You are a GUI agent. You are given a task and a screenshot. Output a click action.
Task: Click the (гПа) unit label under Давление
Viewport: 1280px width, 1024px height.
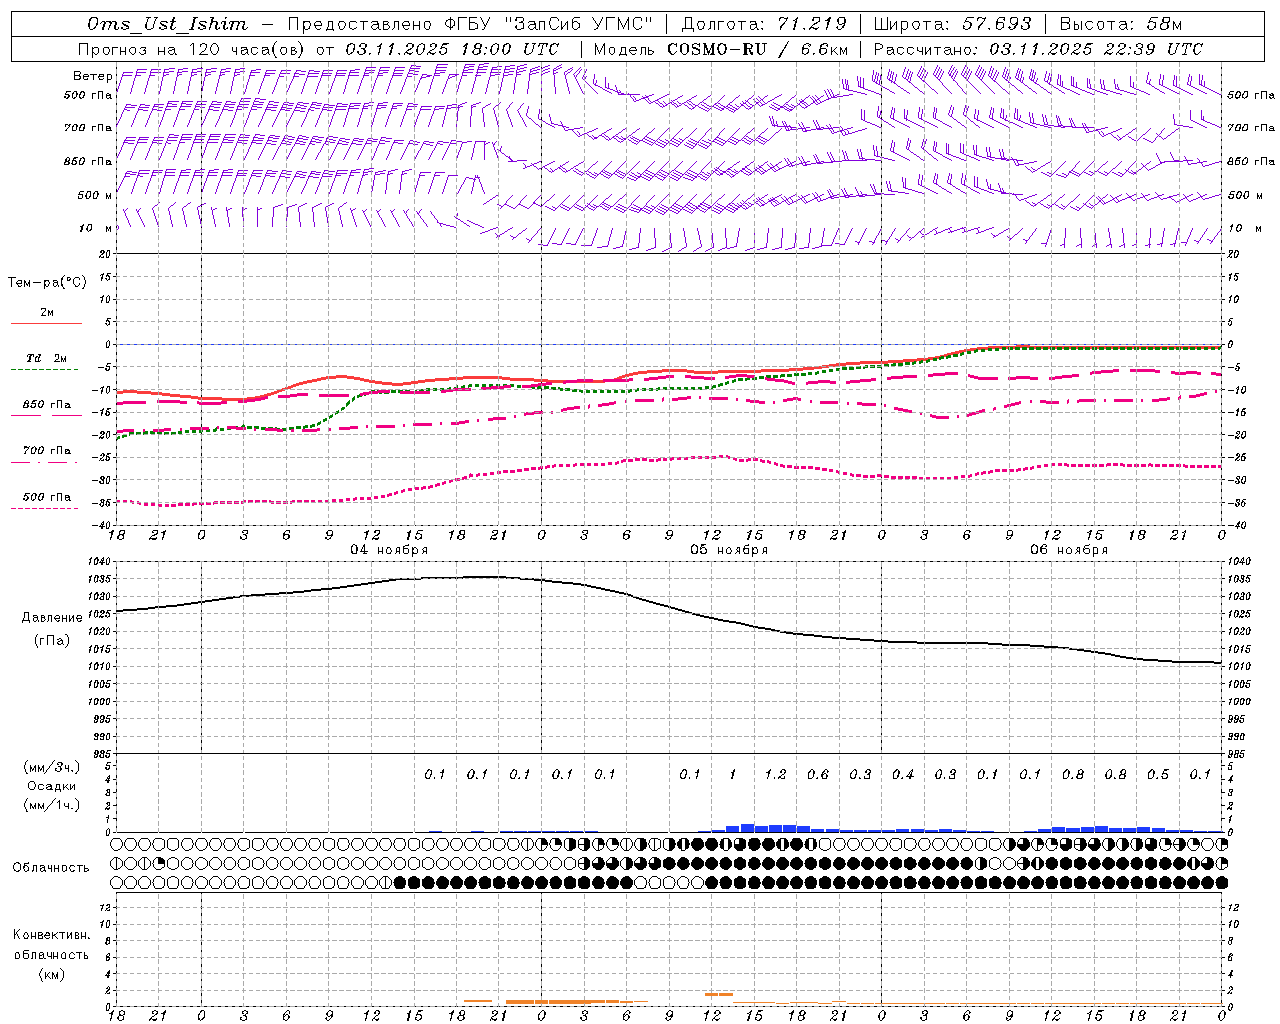(52, 641)
